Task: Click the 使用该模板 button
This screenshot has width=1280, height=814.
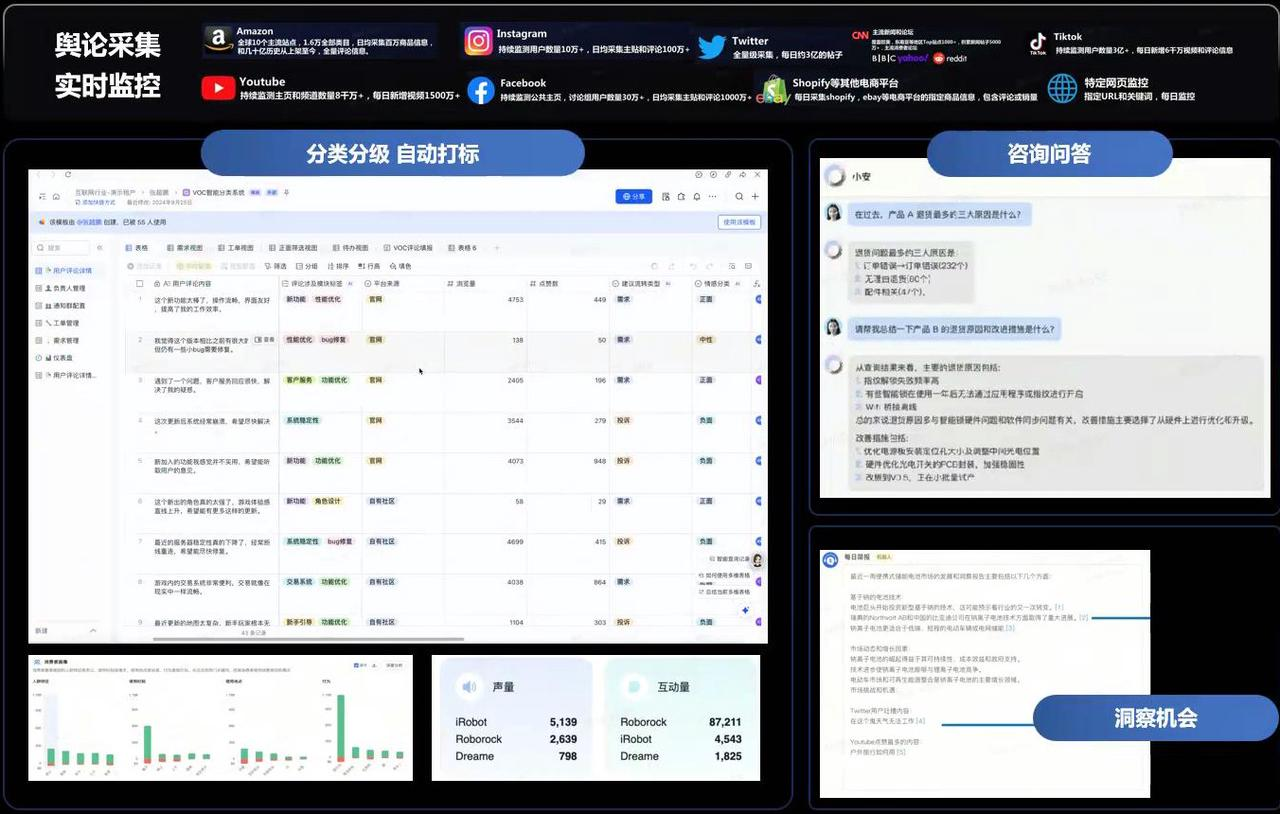Action: click(739, 222)
